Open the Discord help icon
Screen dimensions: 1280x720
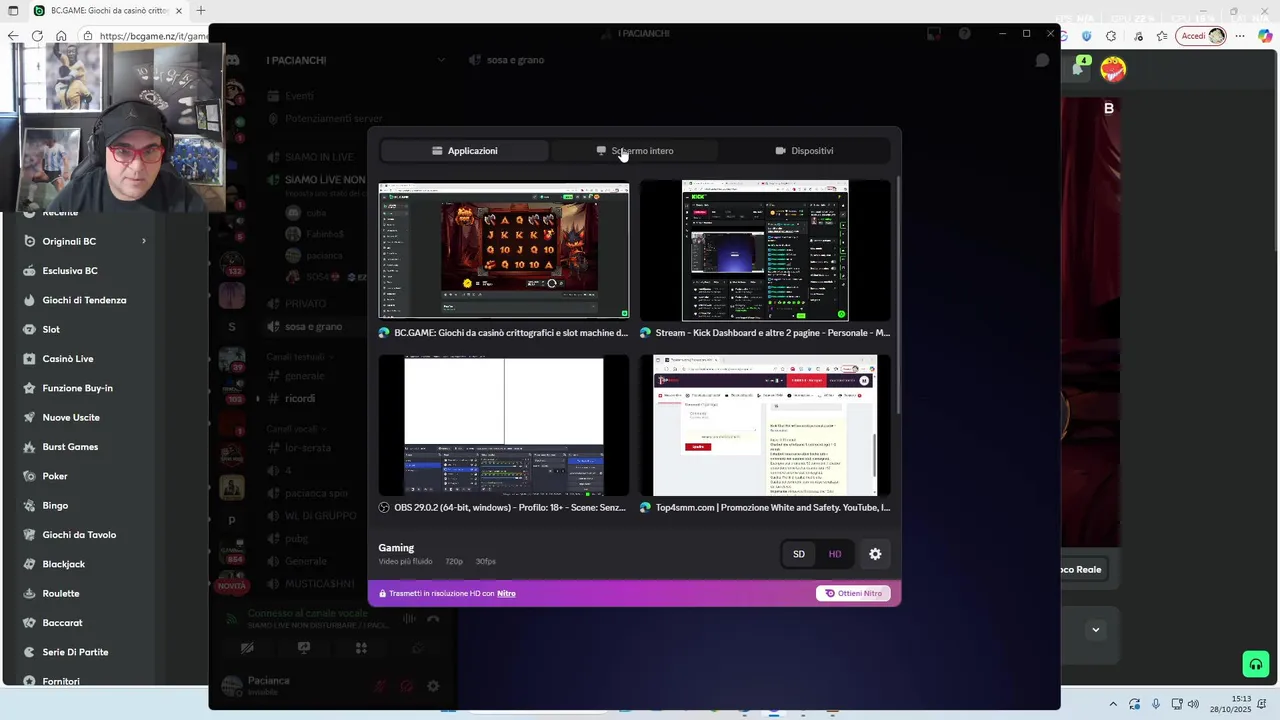click(964, 33)
